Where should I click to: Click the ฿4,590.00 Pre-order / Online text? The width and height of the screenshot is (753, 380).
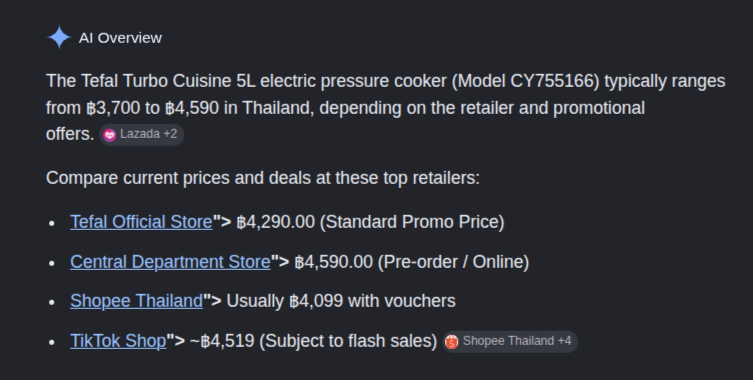(412, 262)
